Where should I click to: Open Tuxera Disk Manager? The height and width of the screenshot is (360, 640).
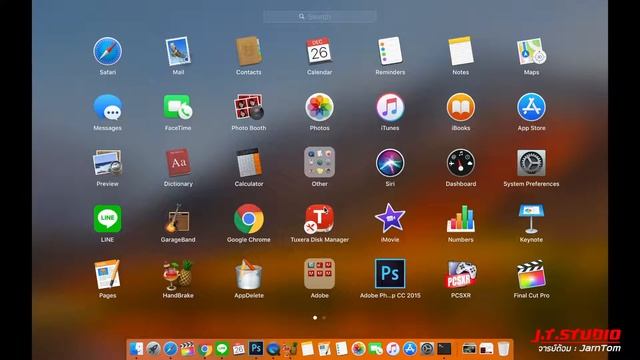tap(319, 219)
